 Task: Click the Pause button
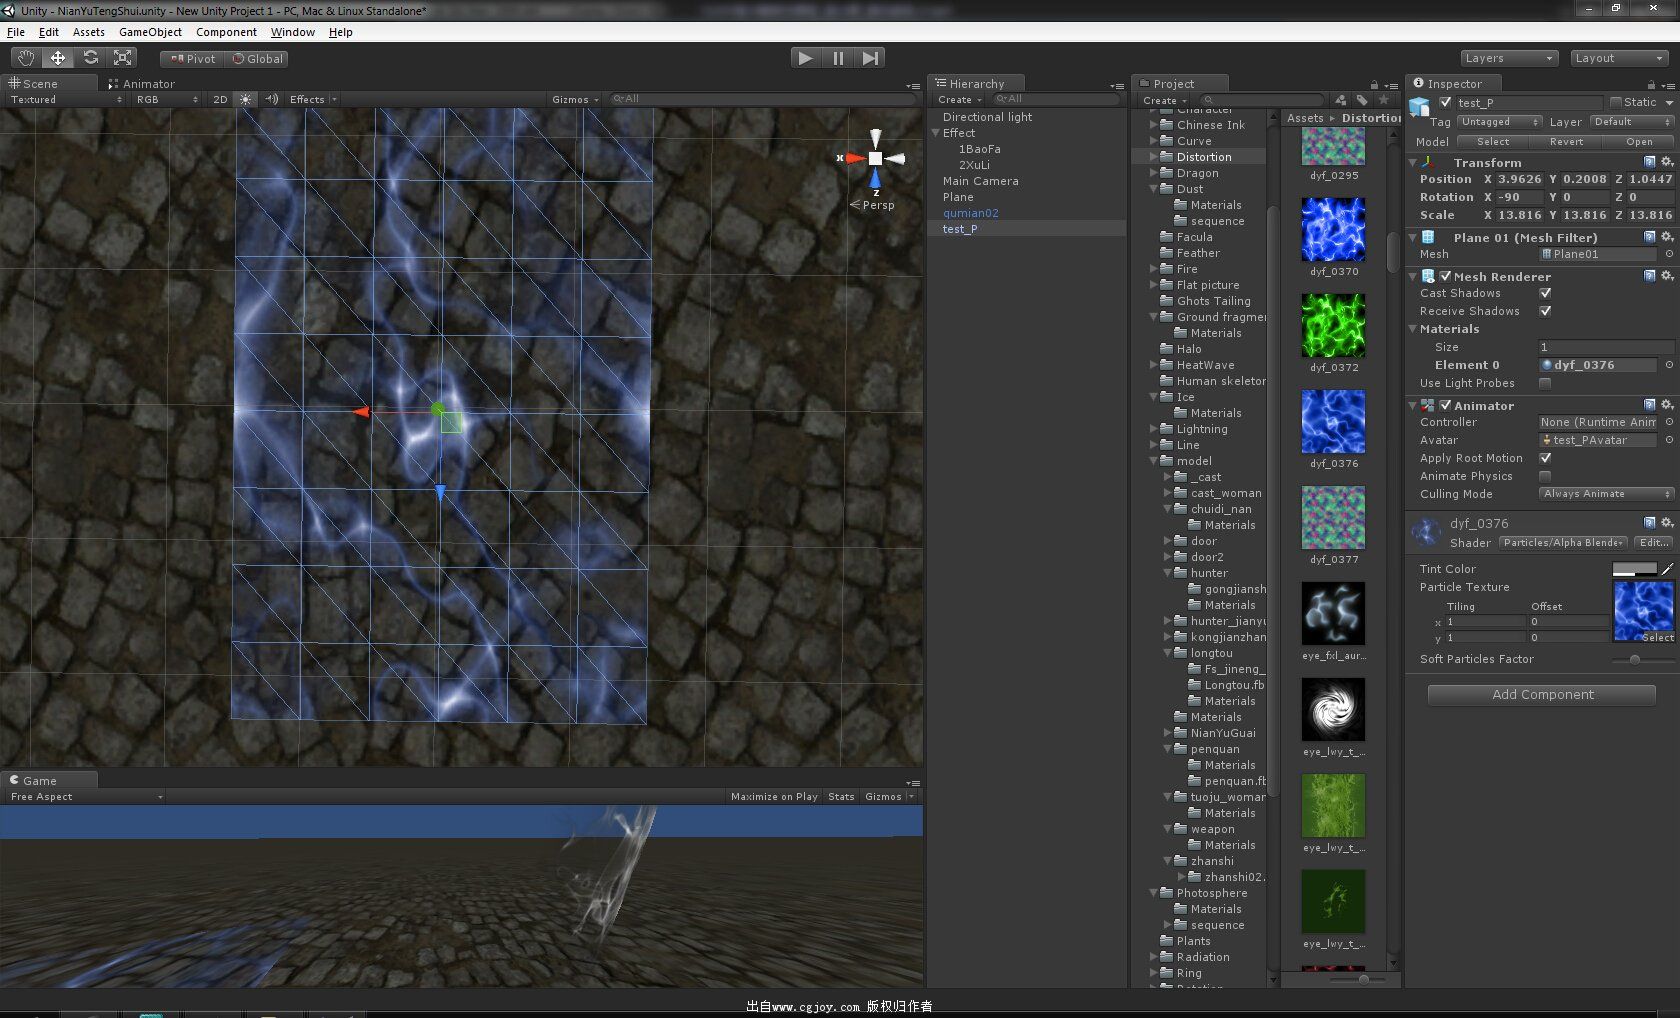838,58
